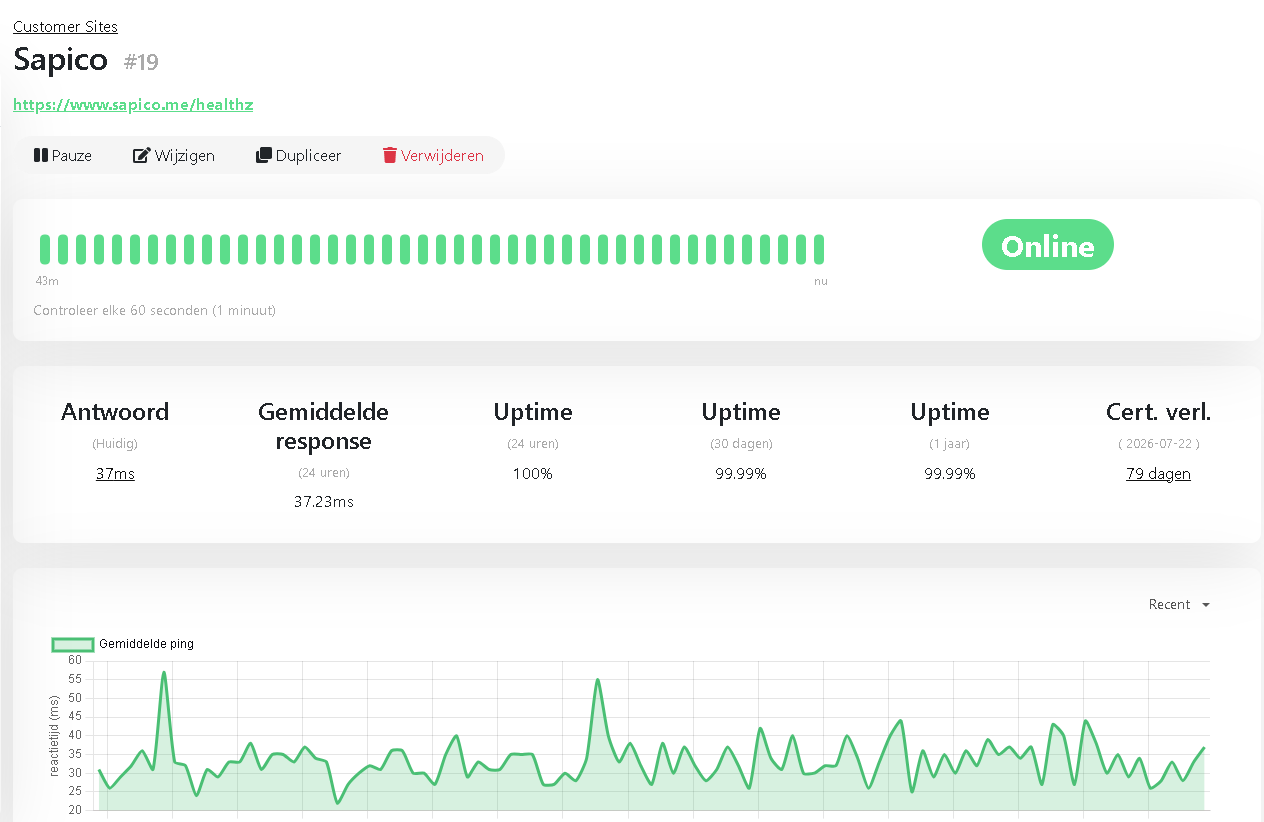Select the Sapico monitor title

point(61,59)
